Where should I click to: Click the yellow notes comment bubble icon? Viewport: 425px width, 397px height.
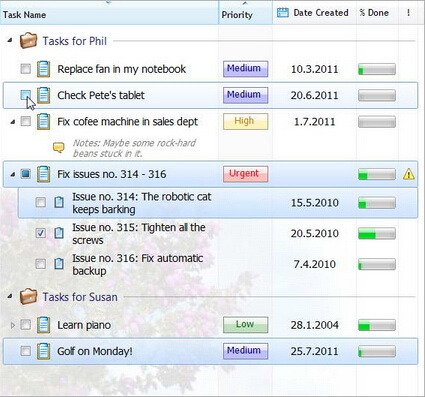coord(59,147)
